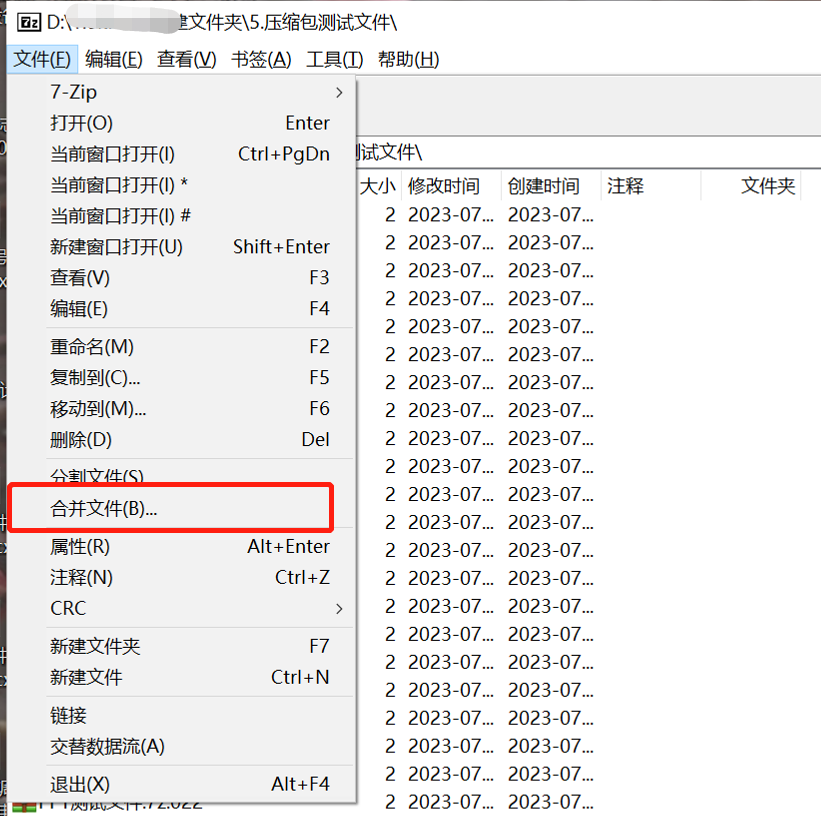Choose 链接 menu item

pyautogui.click(x=182, y=715)
